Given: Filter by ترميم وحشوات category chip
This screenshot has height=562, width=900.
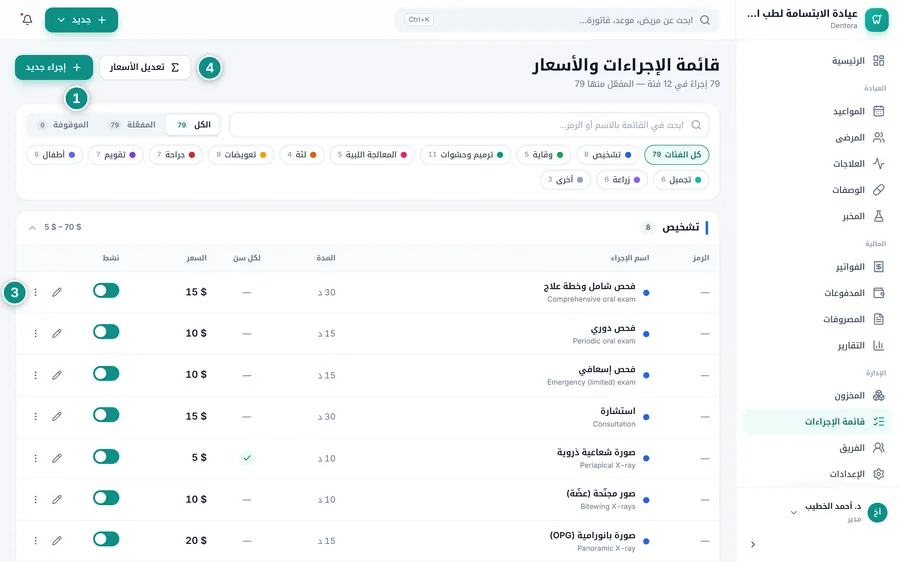Looking at the screenshot, I should pyautogui.click(x=465, y=154).
